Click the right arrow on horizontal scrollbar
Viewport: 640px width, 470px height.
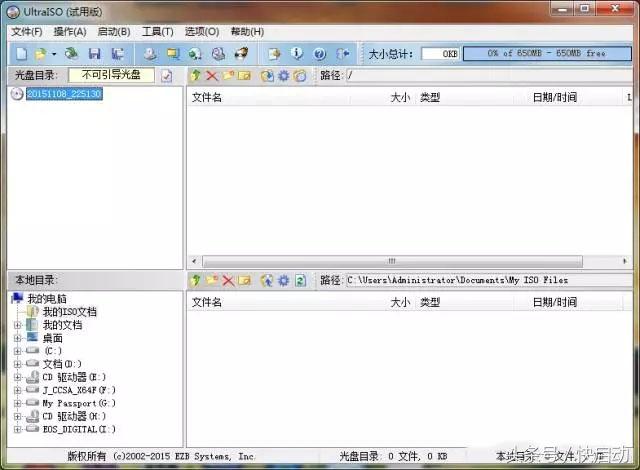coord(624,261)
